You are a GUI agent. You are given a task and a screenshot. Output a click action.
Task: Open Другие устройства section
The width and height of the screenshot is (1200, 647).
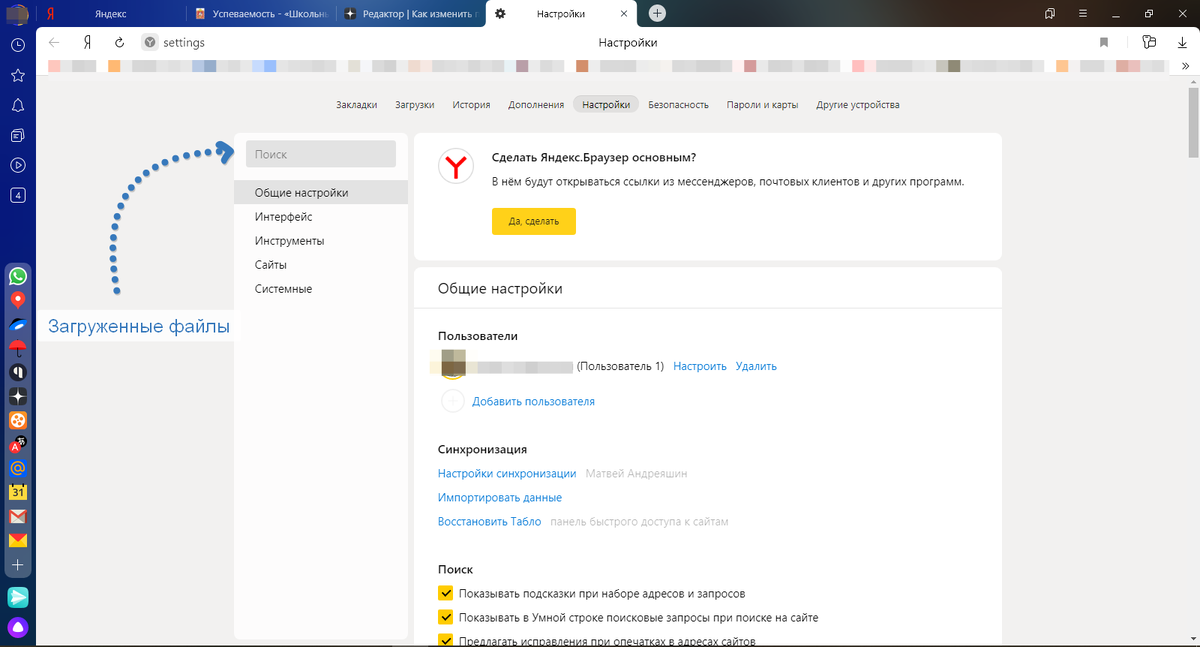click(858, 104)
